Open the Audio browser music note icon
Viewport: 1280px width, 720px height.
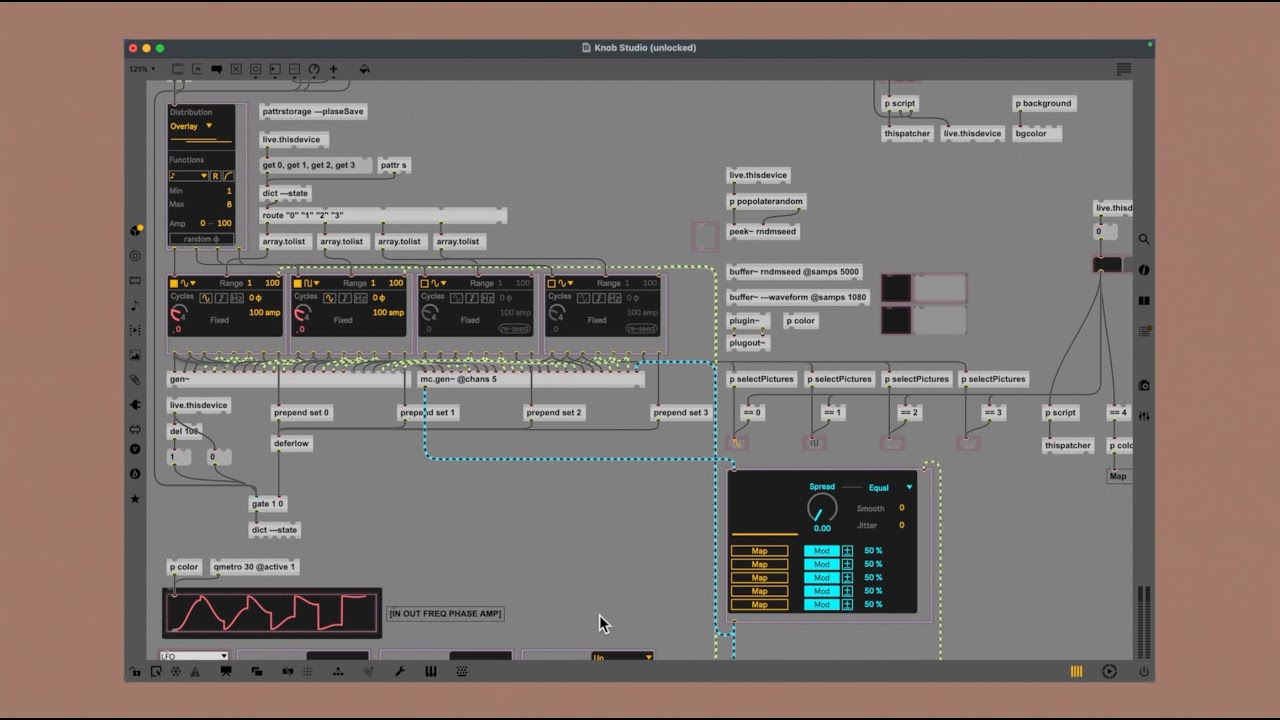[x=136, y=305]
